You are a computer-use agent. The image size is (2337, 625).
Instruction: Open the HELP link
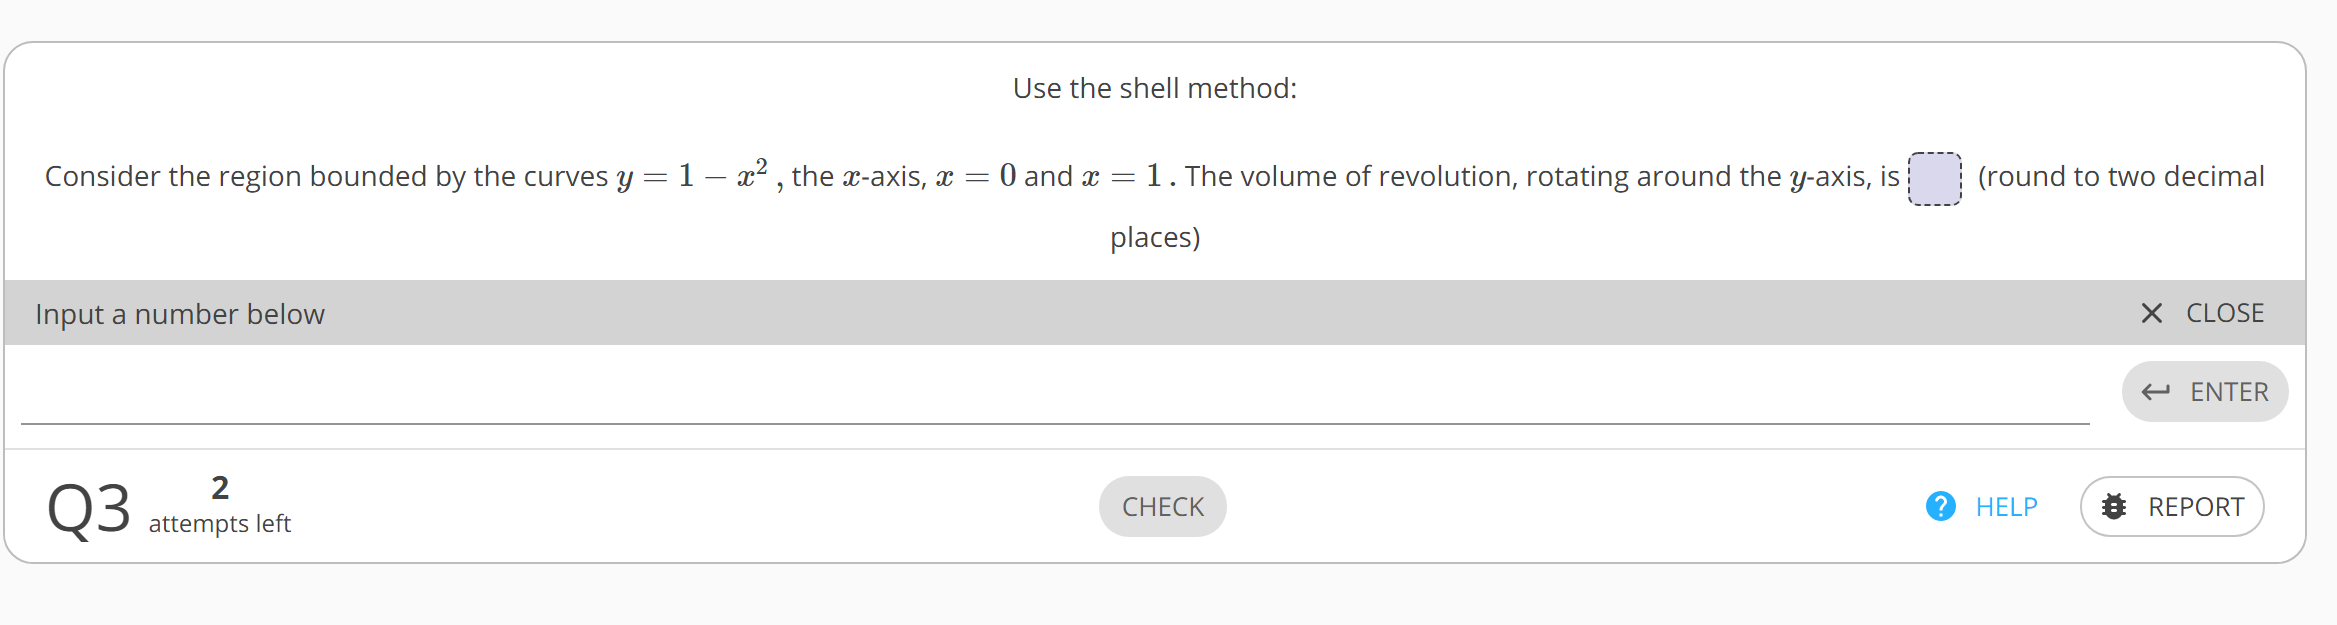pyautogui.click(x=2004, y=507)
